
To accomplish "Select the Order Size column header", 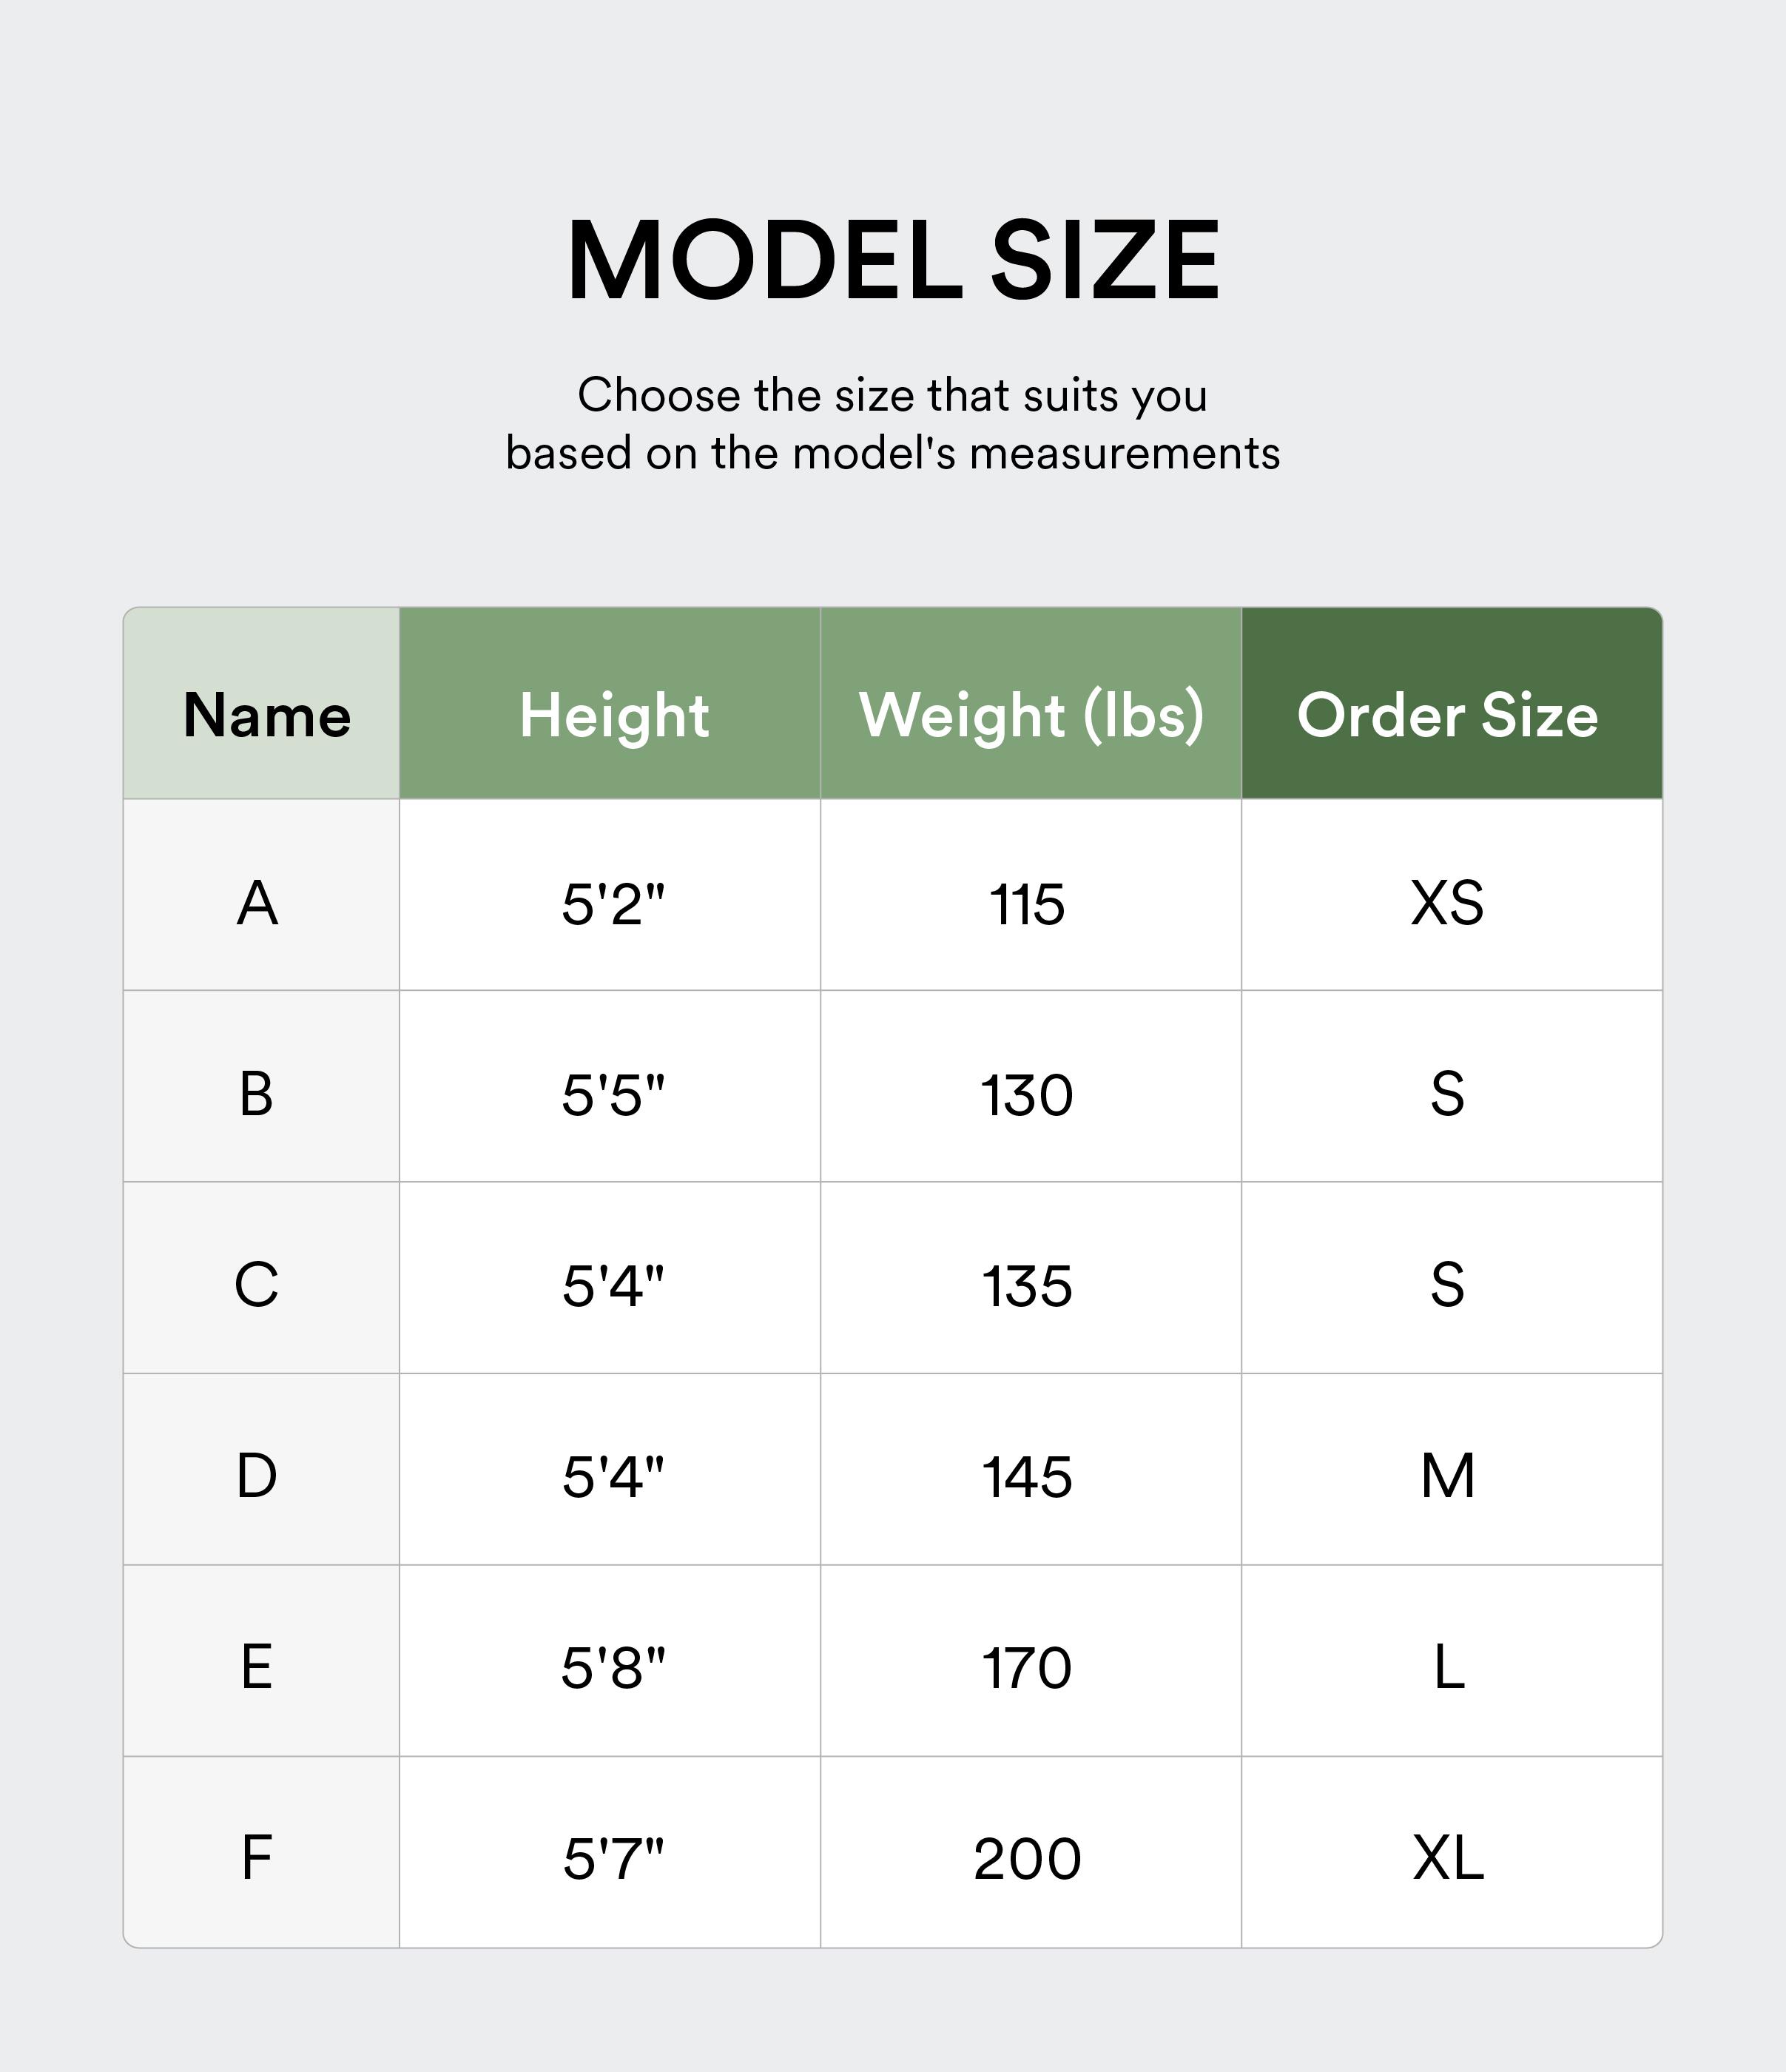I will (1447, 716).
